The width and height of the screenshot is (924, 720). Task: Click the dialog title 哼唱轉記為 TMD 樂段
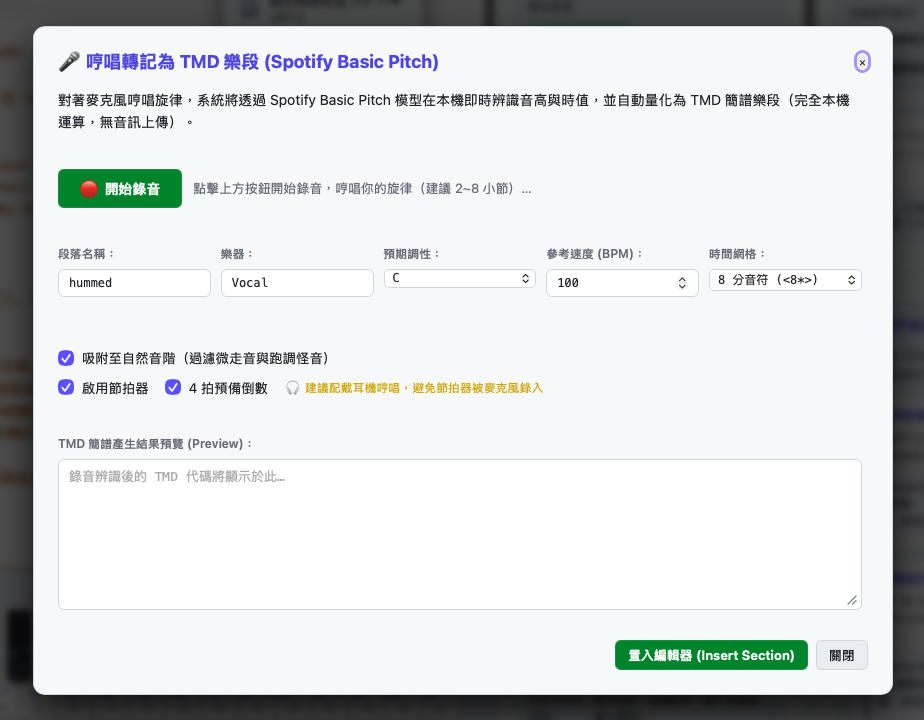(262, 61)
